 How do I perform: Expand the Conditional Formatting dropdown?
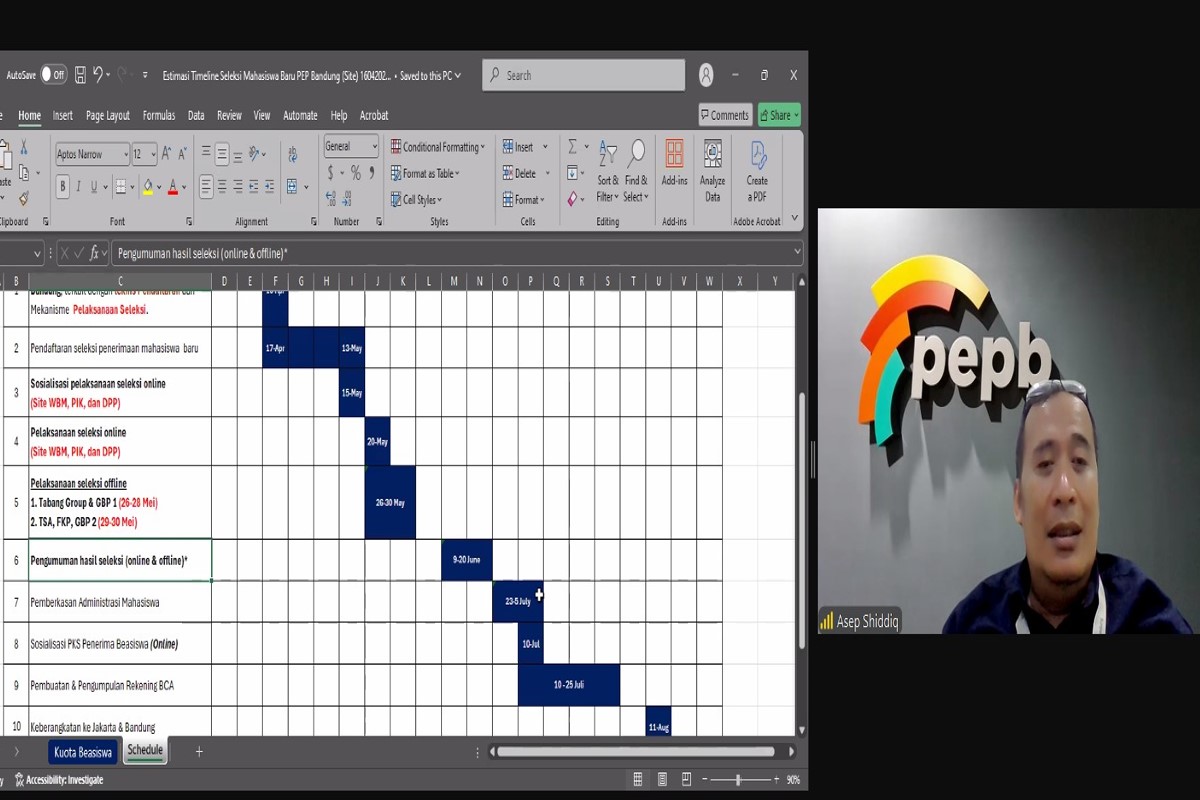[x=438, y=147]
